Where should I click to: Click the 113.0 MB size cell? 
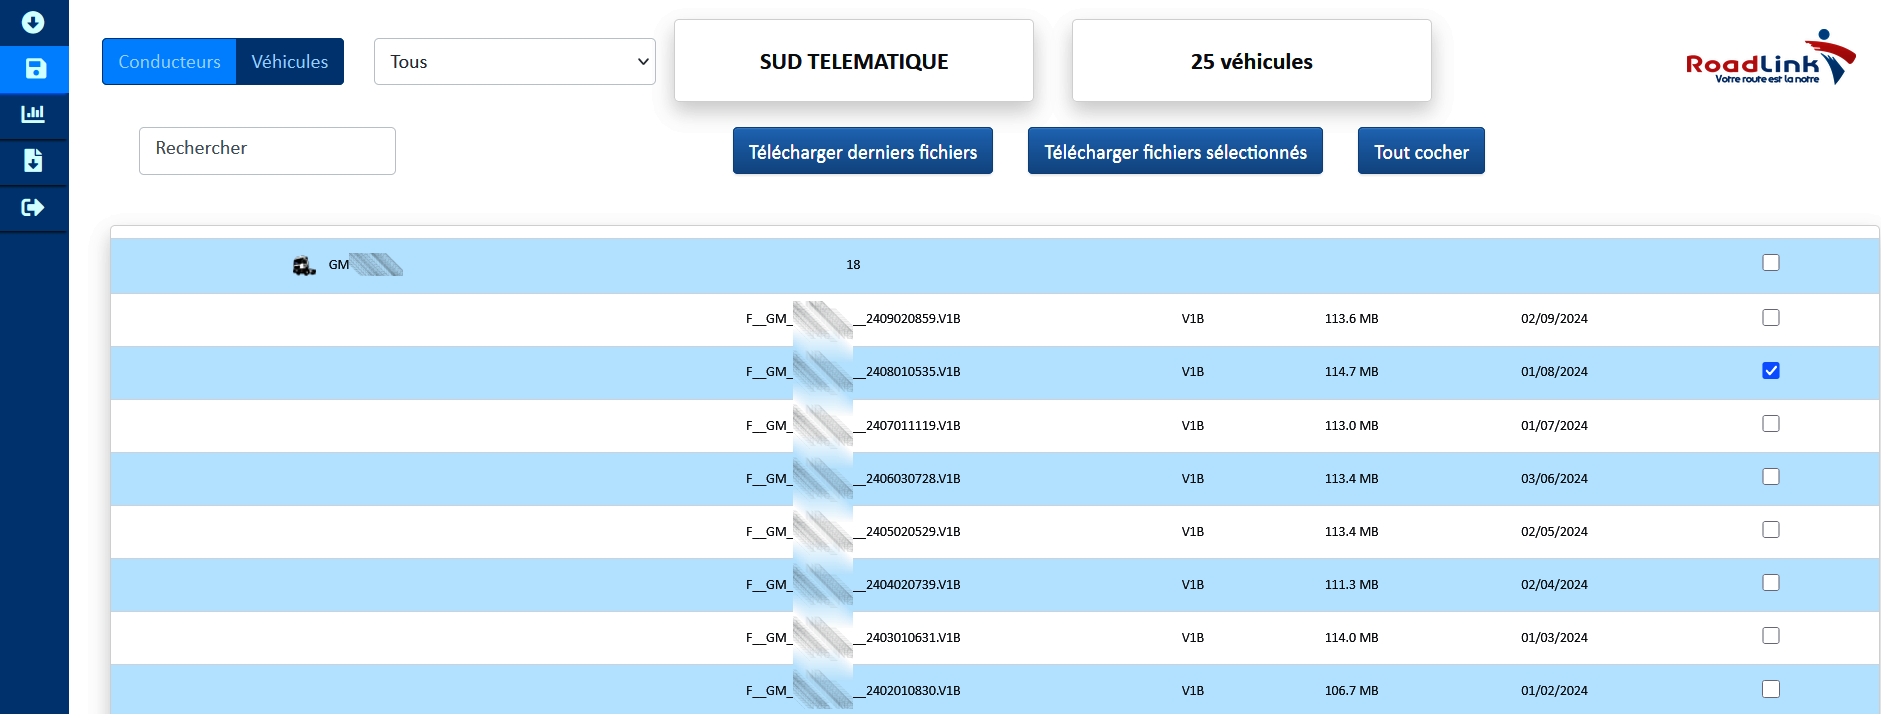tap(1351, 426)
